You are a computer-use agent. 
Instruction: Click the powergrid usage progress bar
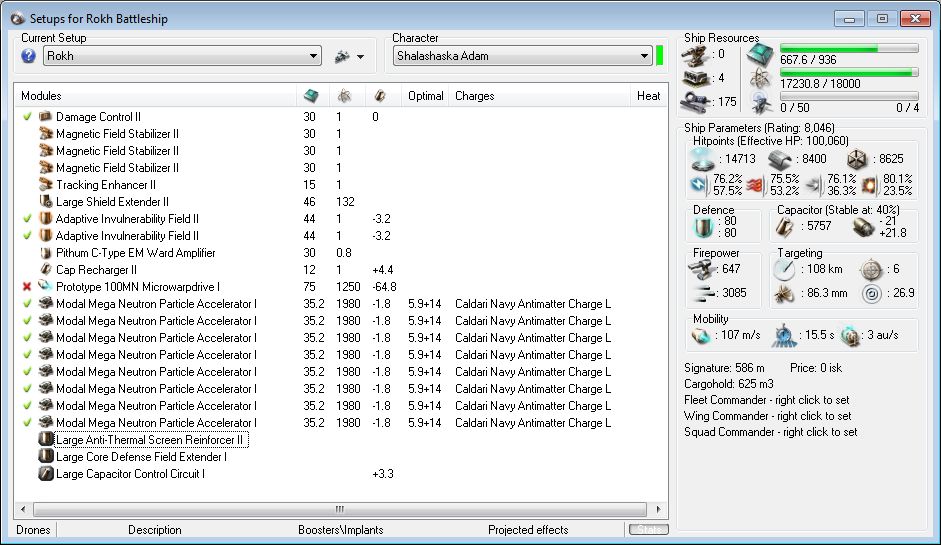[x=849, y=73]
